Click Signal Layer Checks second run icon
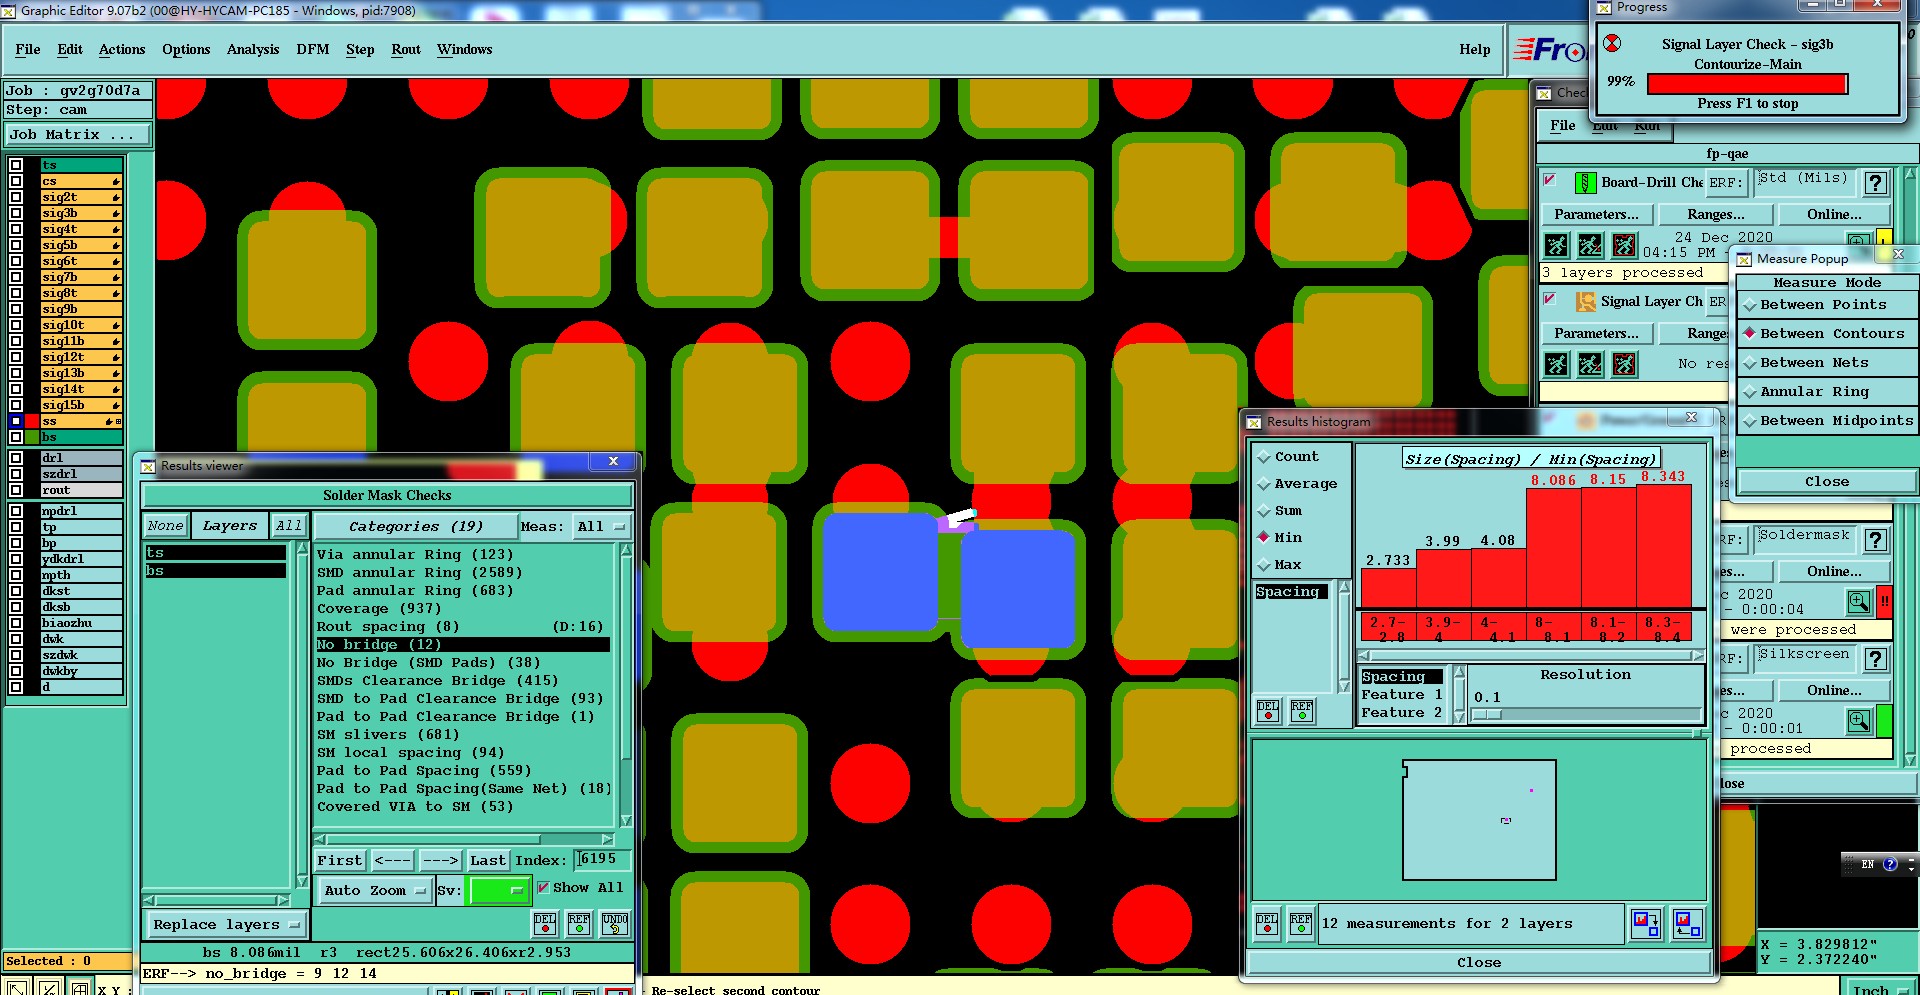The height and width of the screenshot is (995, 1920). [x=1590, y=364]
